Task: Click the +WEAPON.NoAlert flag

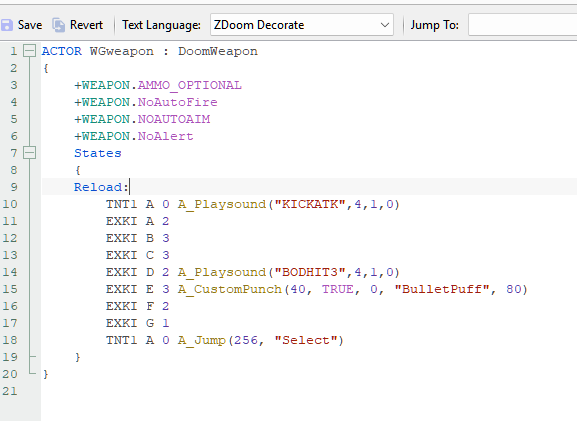Action: click(x=134, y=136)
